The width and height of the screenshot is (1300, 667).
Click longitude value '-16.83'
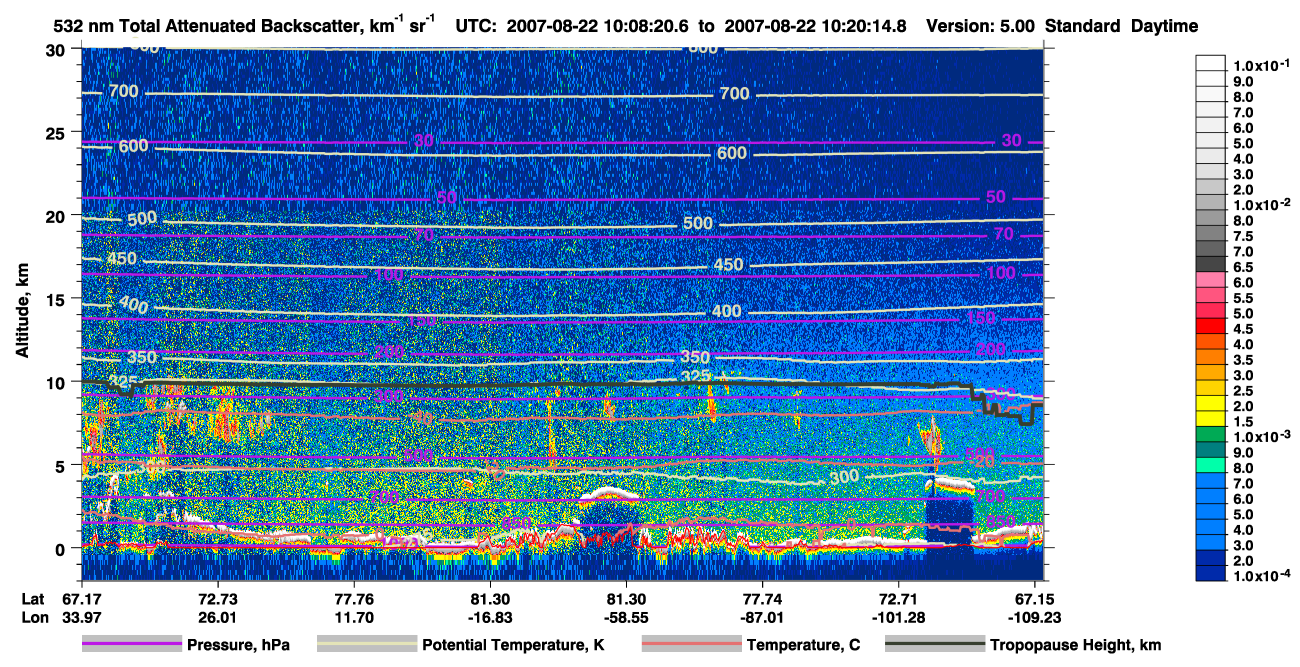coord(489,616)
